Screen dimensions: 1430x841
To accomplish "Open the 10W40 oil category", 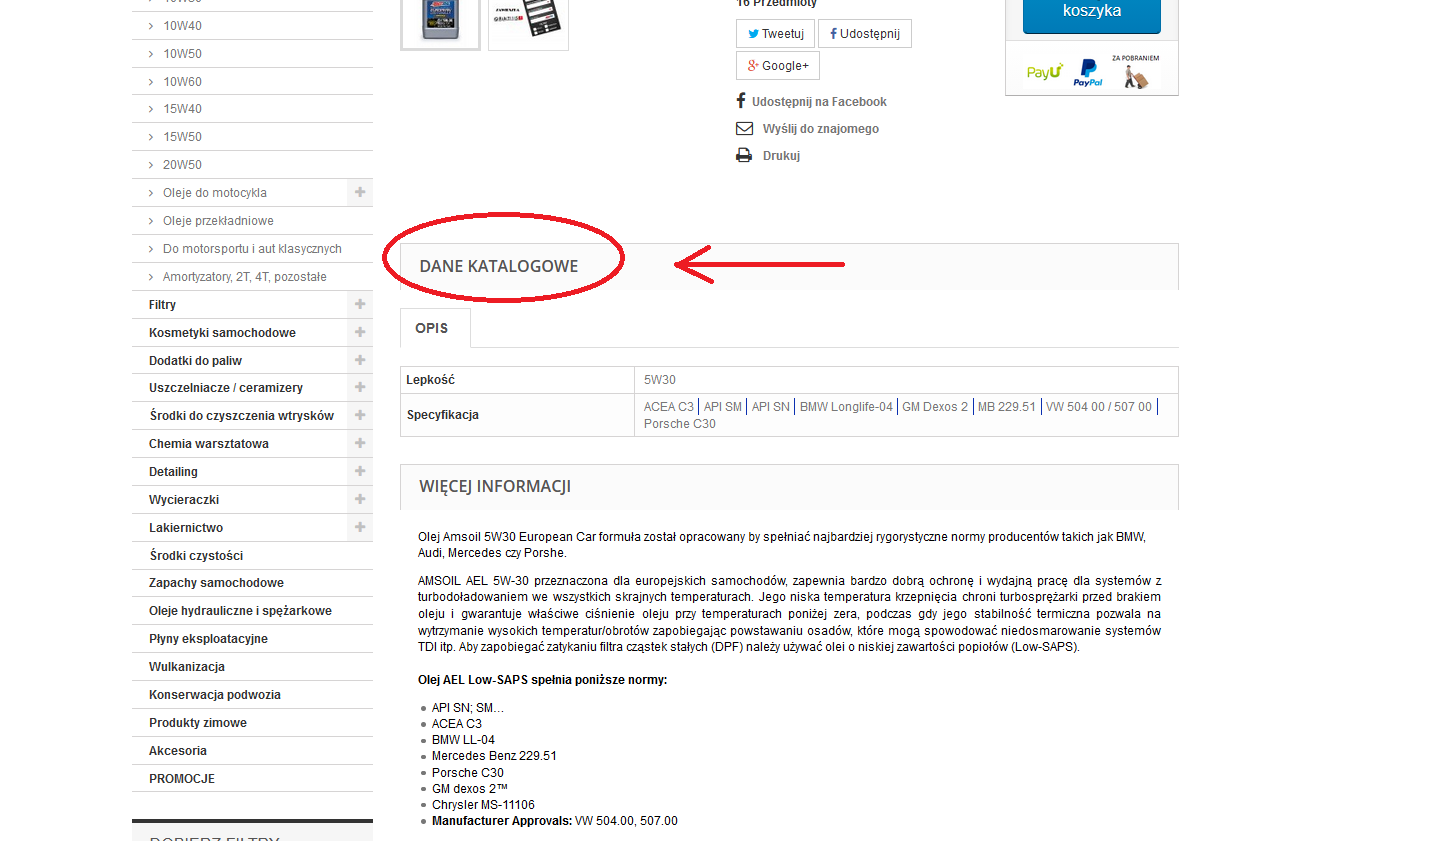I will 182,26.
